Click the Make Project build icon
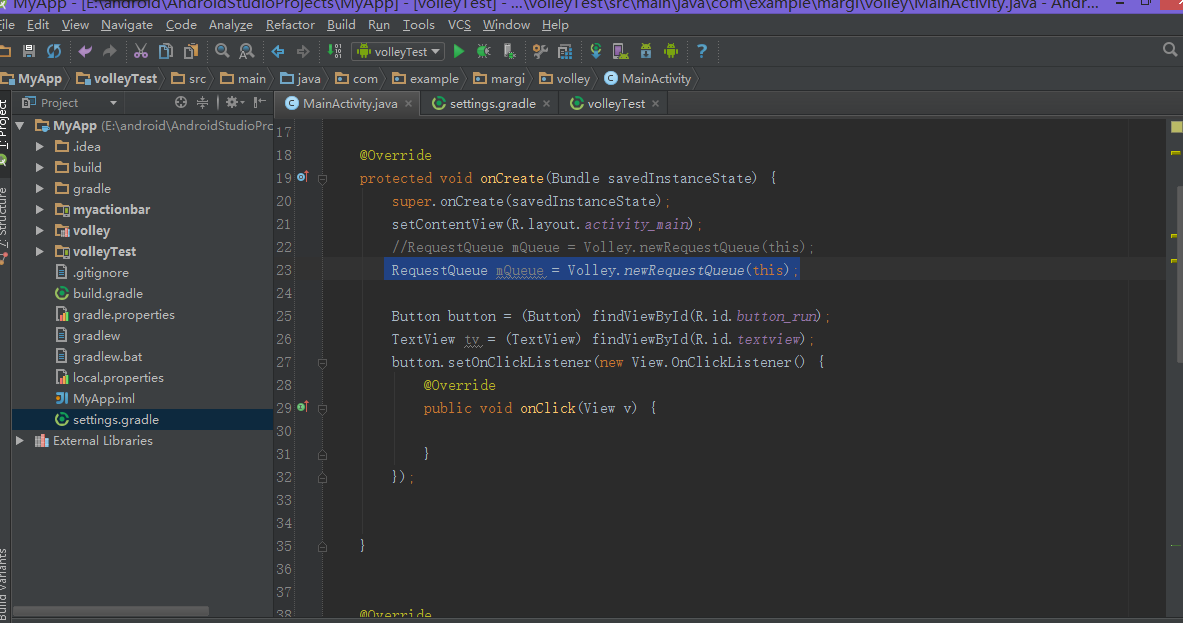Image resolution: width=1183 pixels, height=623 pixels. pyautogui.click(x=334, y=51)
